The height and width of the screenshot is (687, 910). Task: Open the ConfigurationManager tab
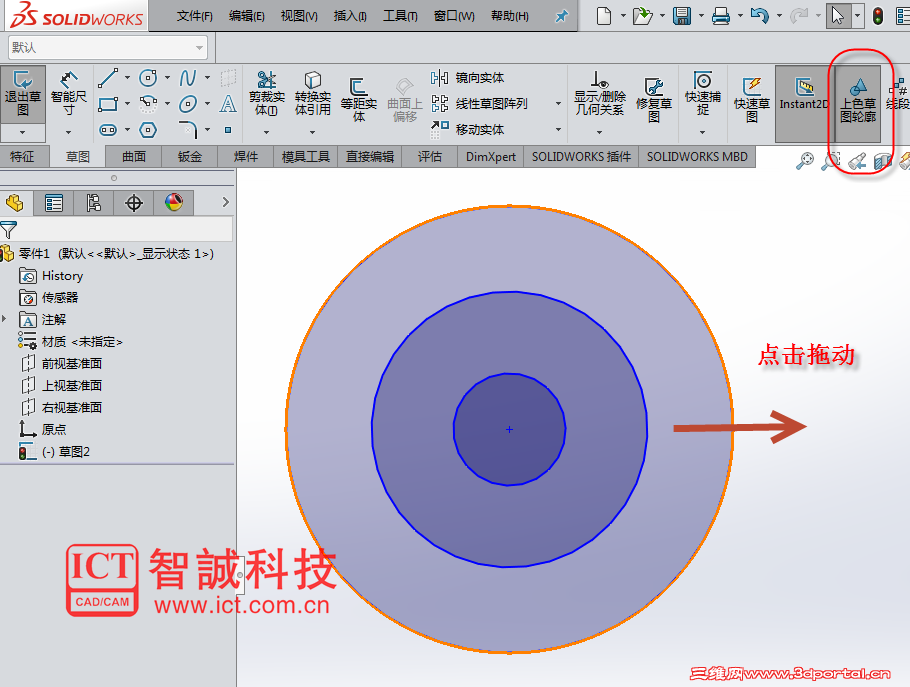click(x=93, y=203)
